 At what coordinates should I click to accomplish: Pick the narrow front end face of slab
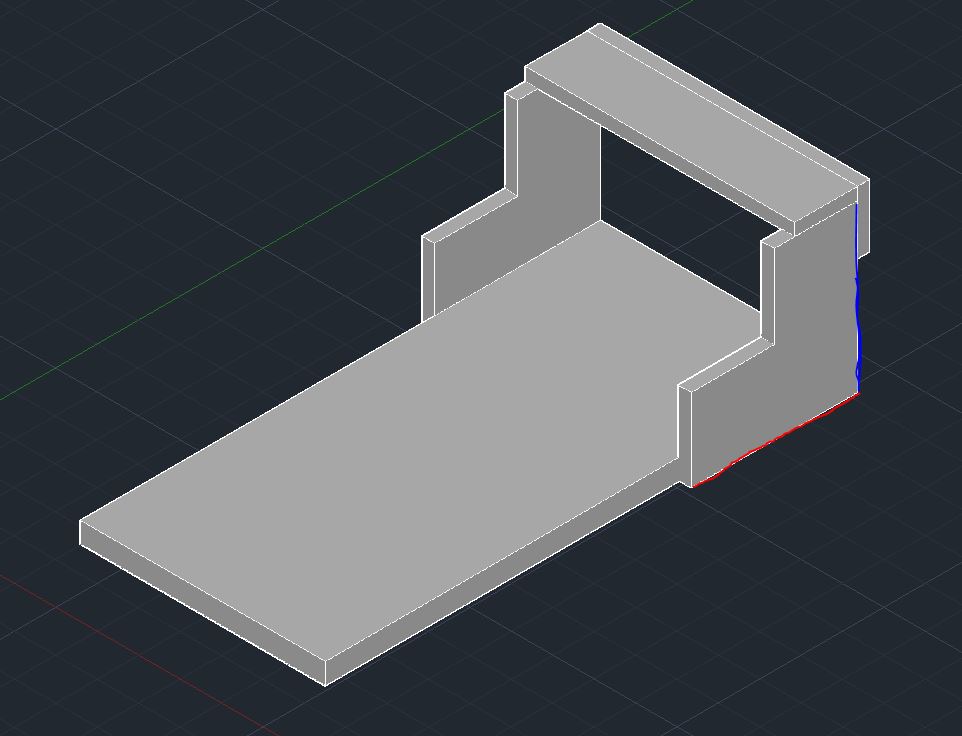coord(202,602)
